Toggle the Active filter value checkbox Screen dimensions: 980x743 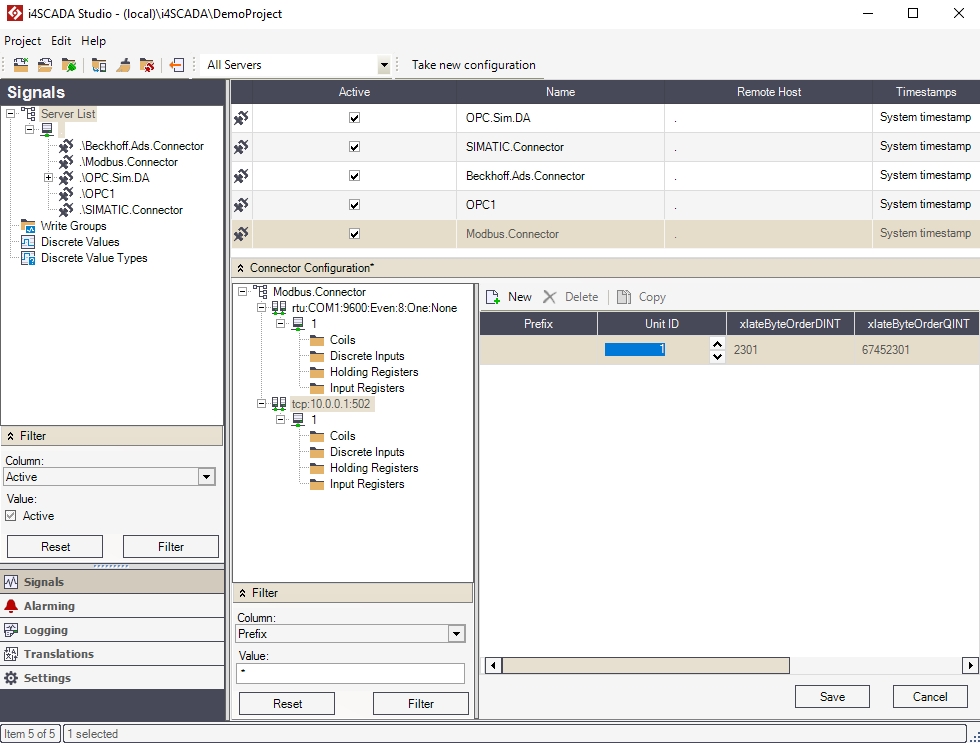pyautogui.click(x=11, y=516)
